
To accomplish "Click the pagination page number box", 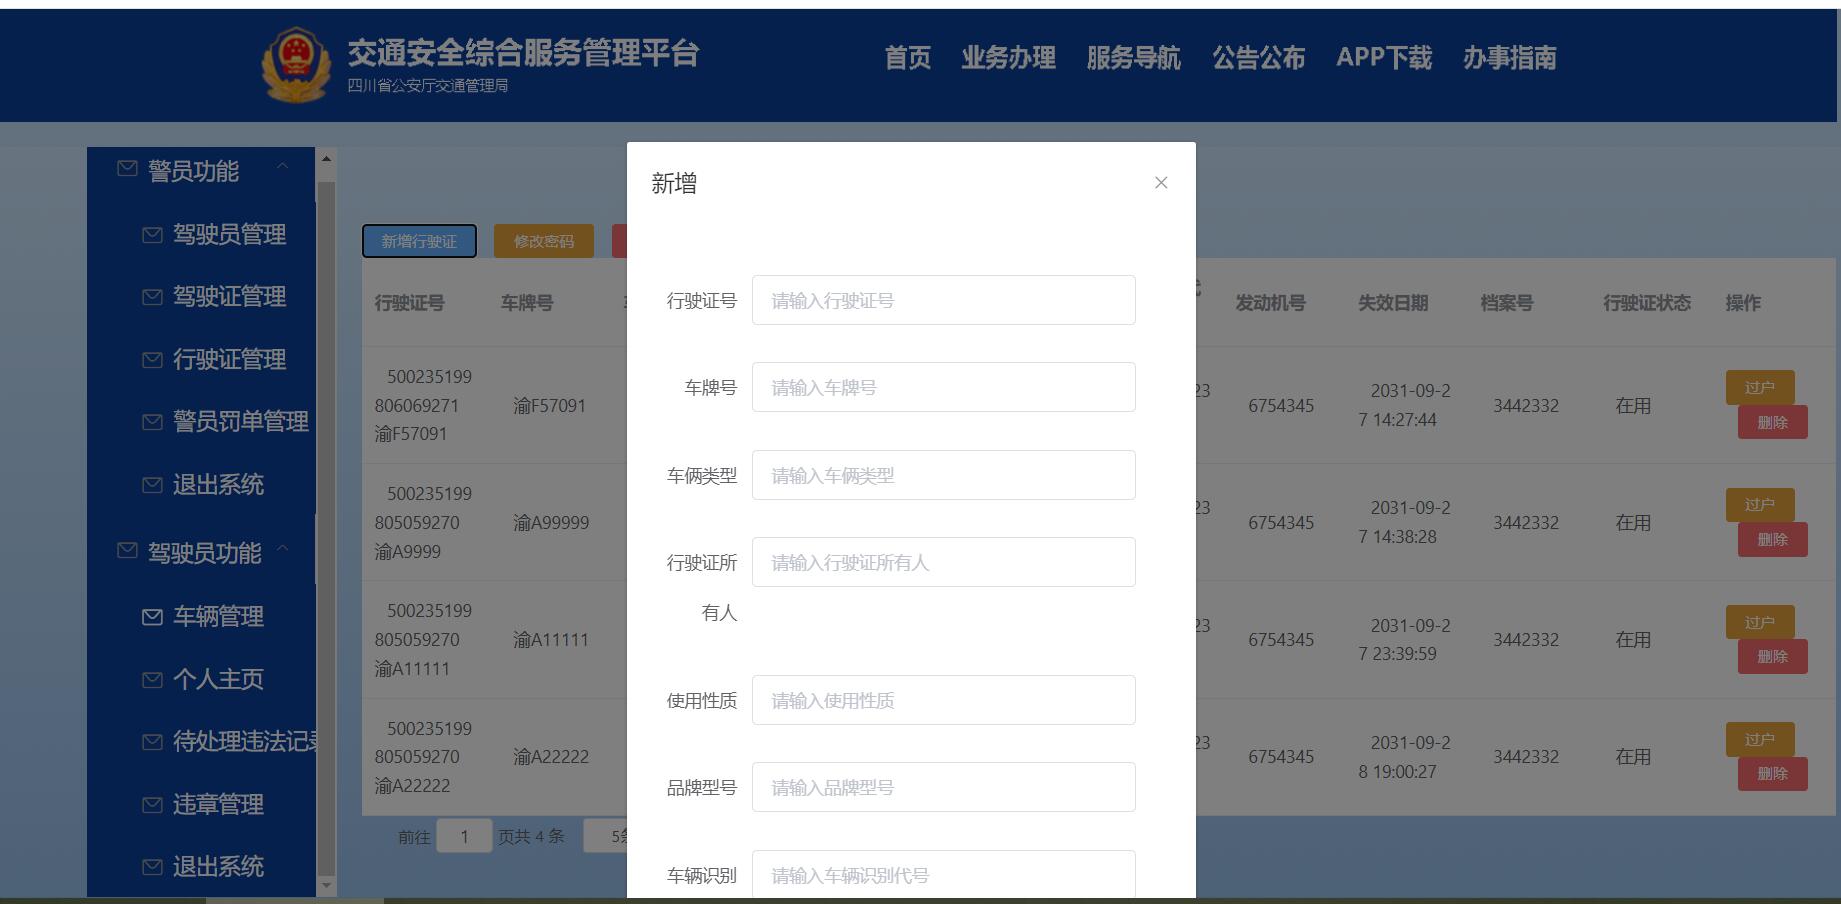I will coord(464,836).
